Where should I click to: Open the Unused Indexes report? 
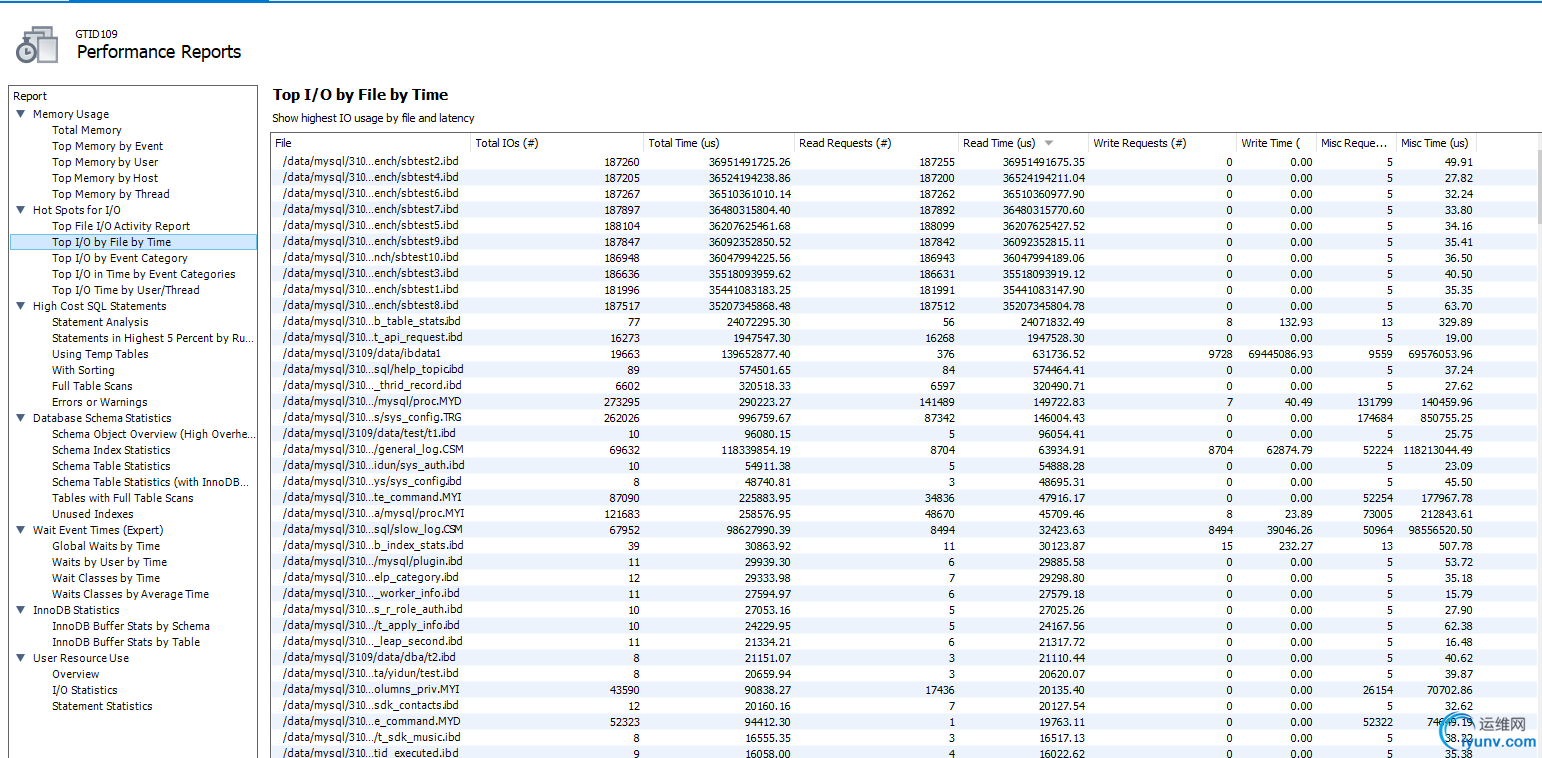point(93,514)
